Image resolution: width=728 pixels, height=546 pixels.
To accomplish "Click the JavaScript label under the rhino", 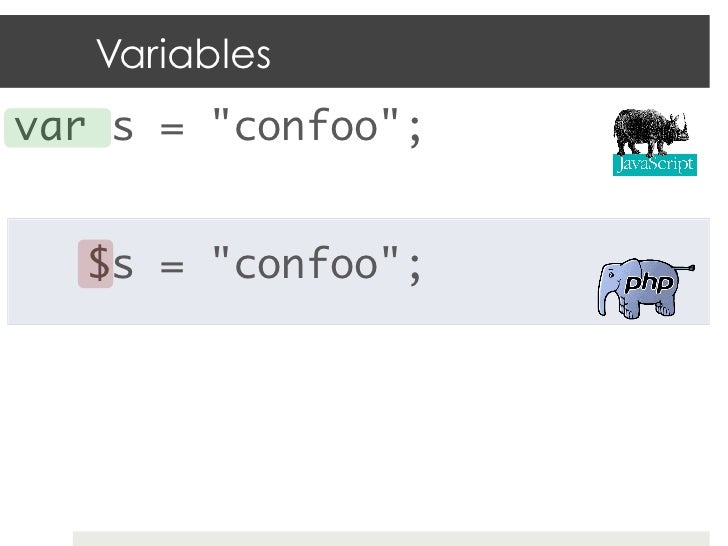I will (x=654, y=165).
